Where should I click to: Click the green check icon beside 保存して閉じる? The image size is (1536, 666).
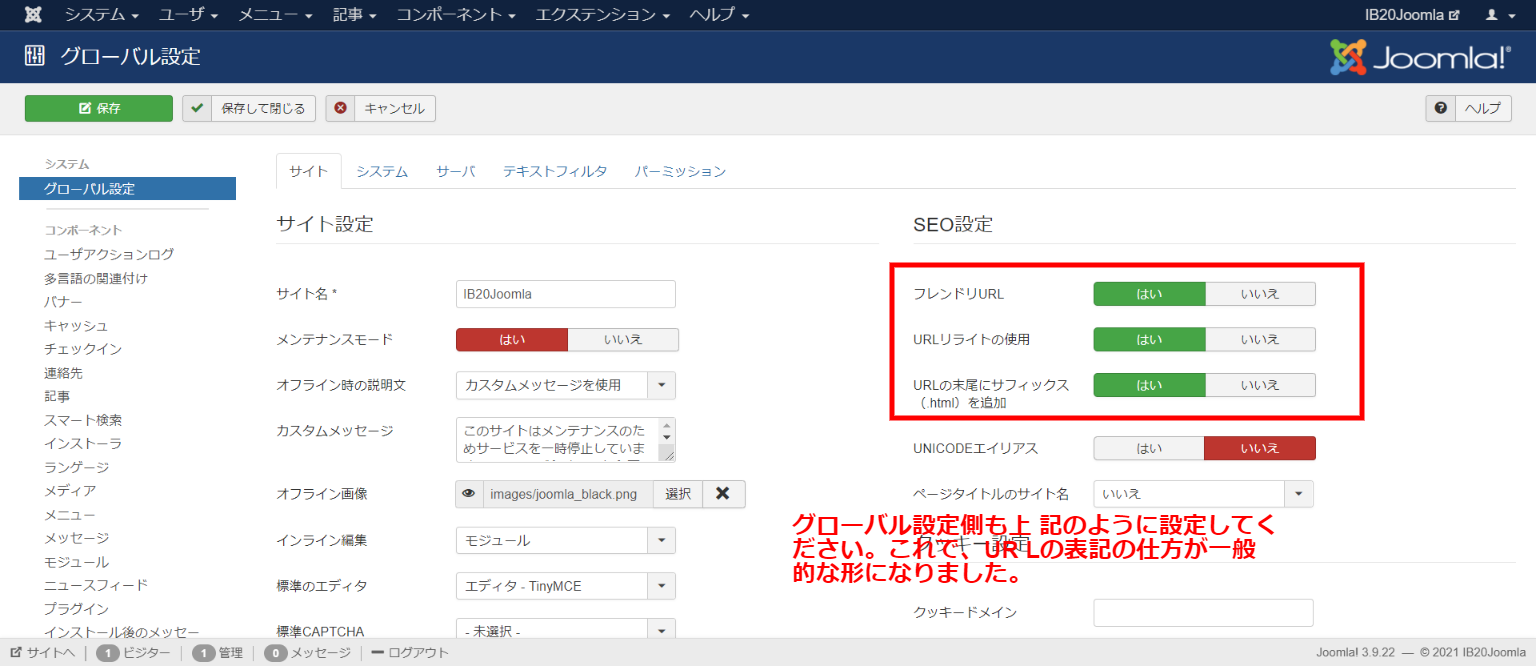tap(197, 108)
